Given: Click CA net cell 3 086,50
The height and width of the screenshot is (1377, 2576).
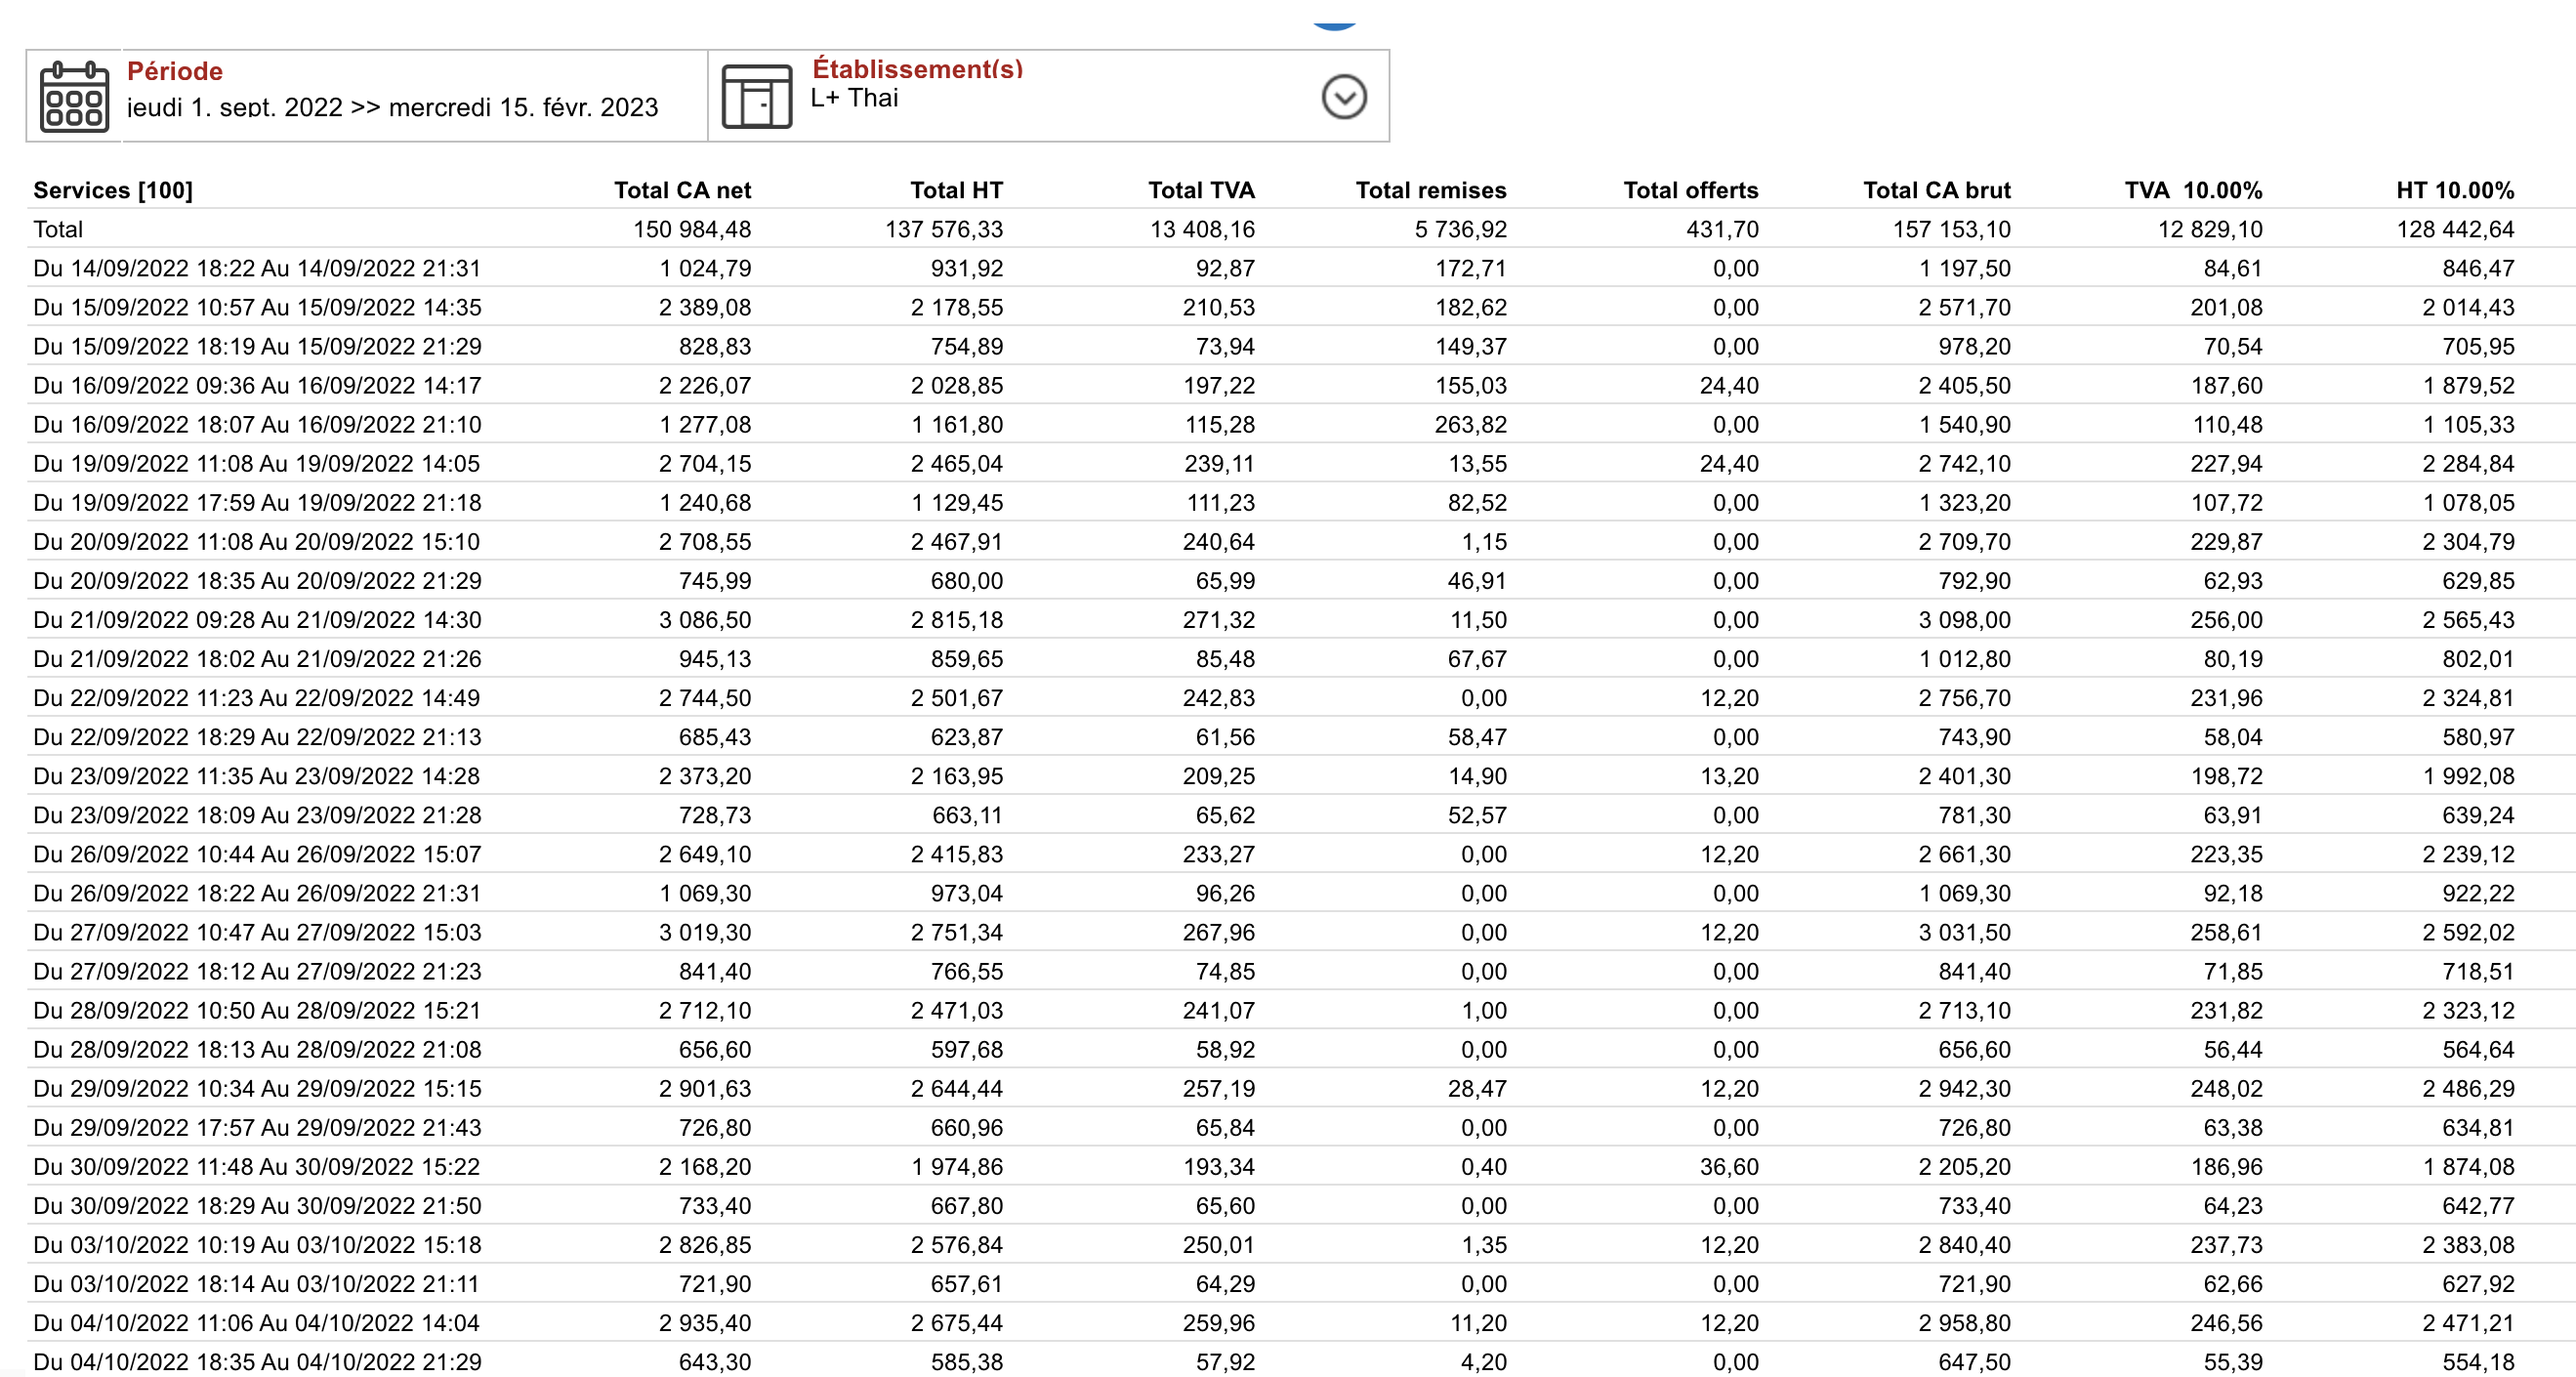Looking at the screenshot, I should pyautogui.click(x=705, y=619).
